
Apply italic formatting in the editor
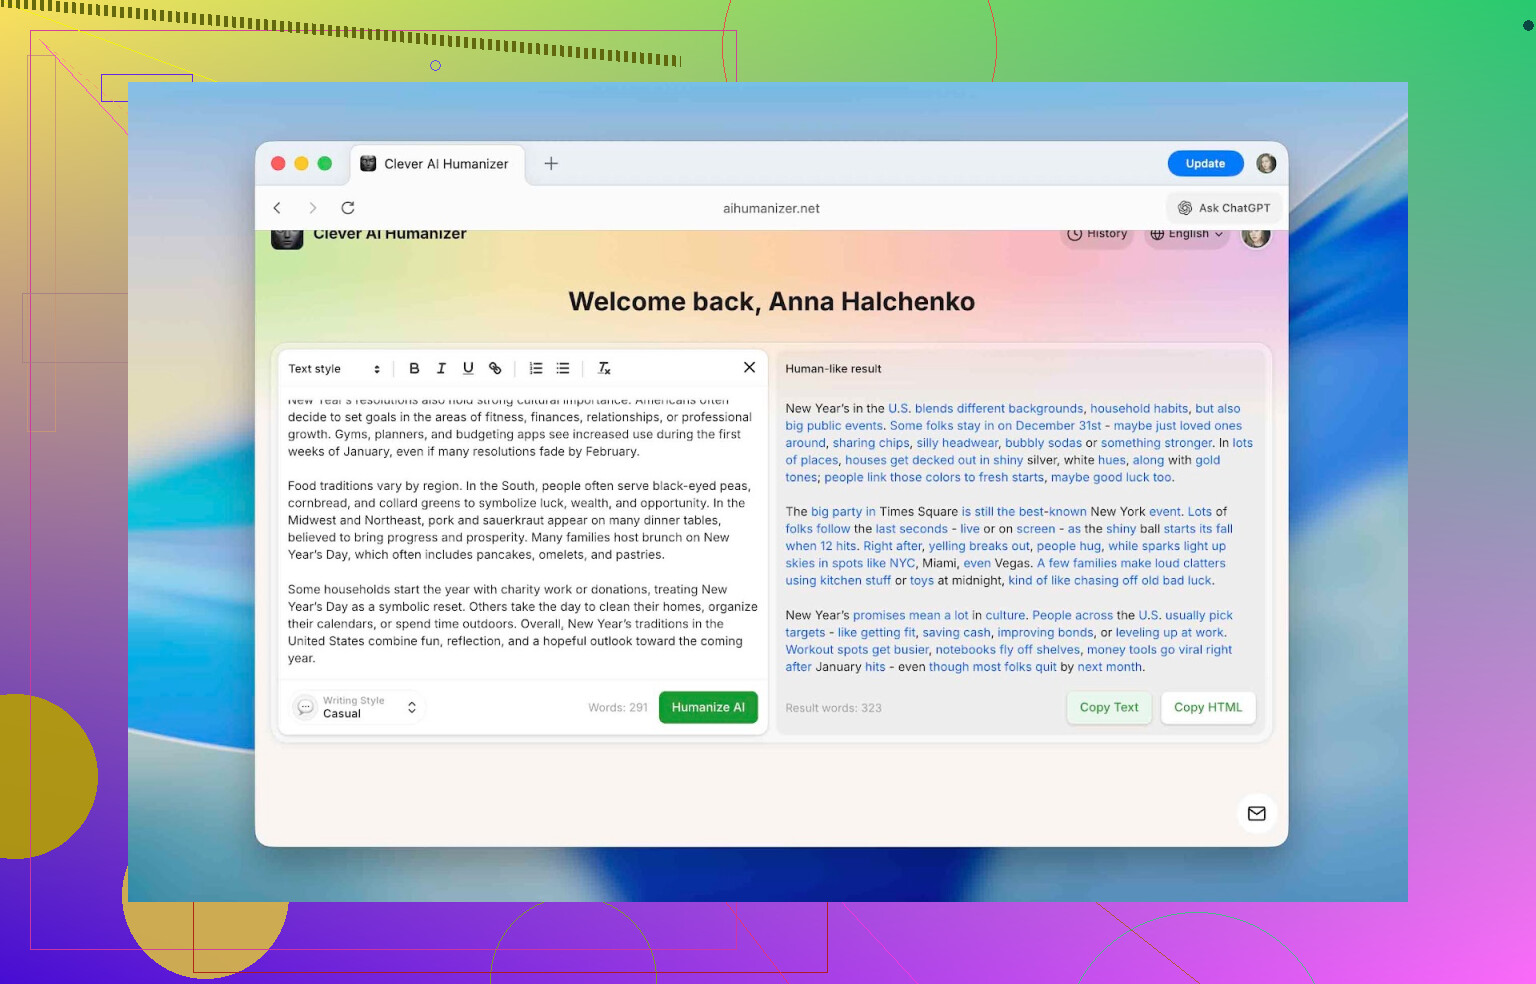click(441, 368)
